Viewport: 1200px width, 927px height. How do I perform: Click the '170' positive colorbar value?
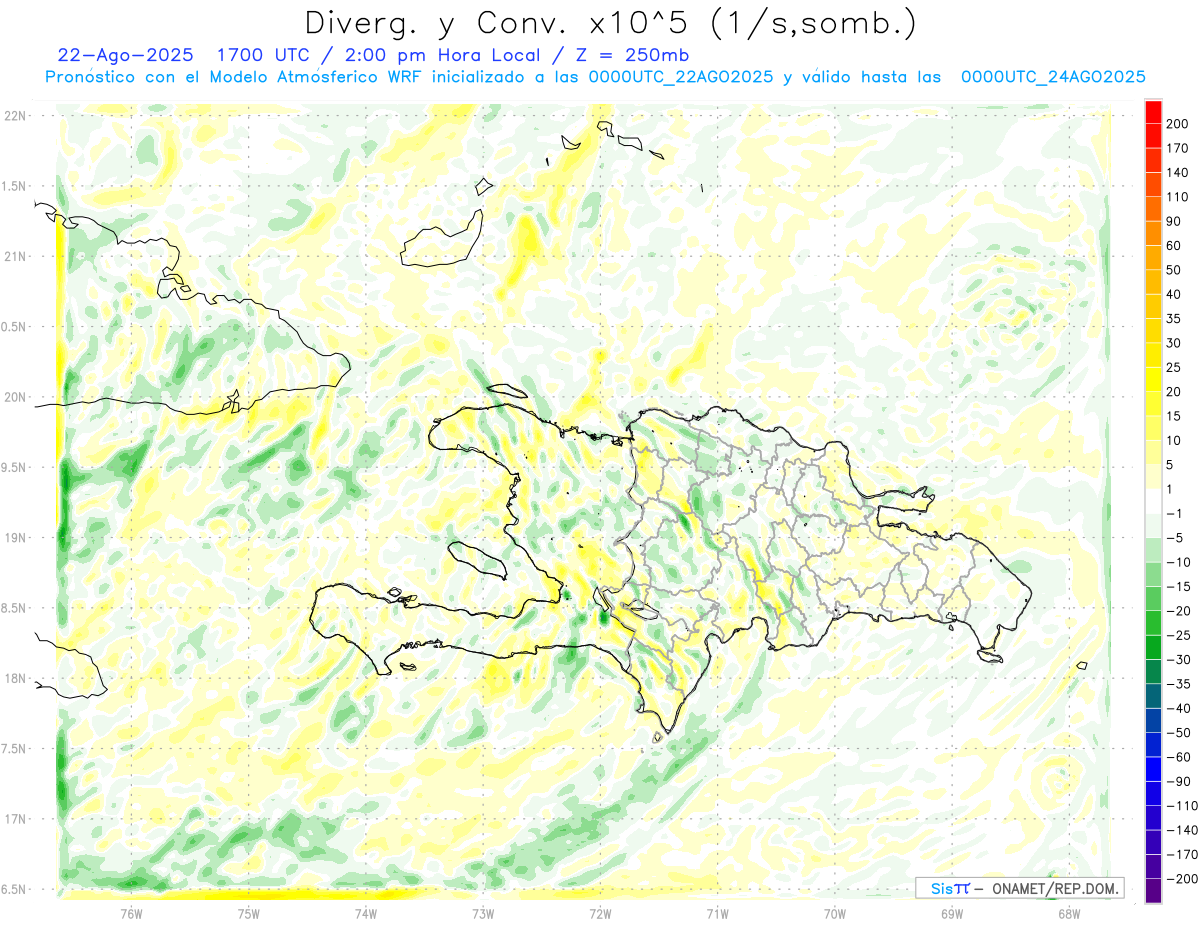click(1179, 148)
